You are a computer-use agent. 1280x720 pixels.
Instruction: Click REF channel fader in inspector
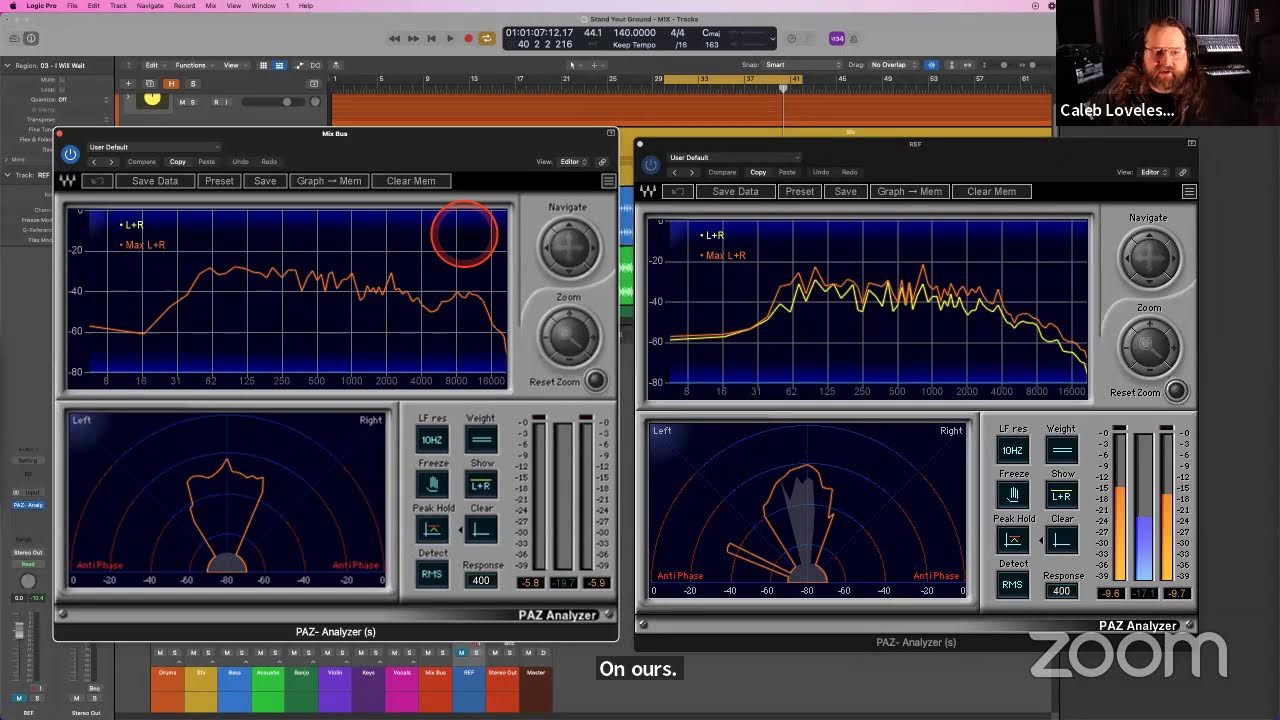(18, 632)
